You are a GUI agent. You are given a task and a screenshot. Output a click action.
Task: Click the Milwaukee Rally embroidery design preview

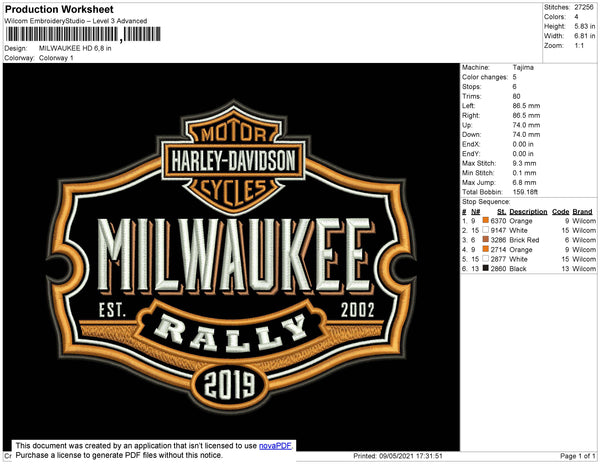231,257
